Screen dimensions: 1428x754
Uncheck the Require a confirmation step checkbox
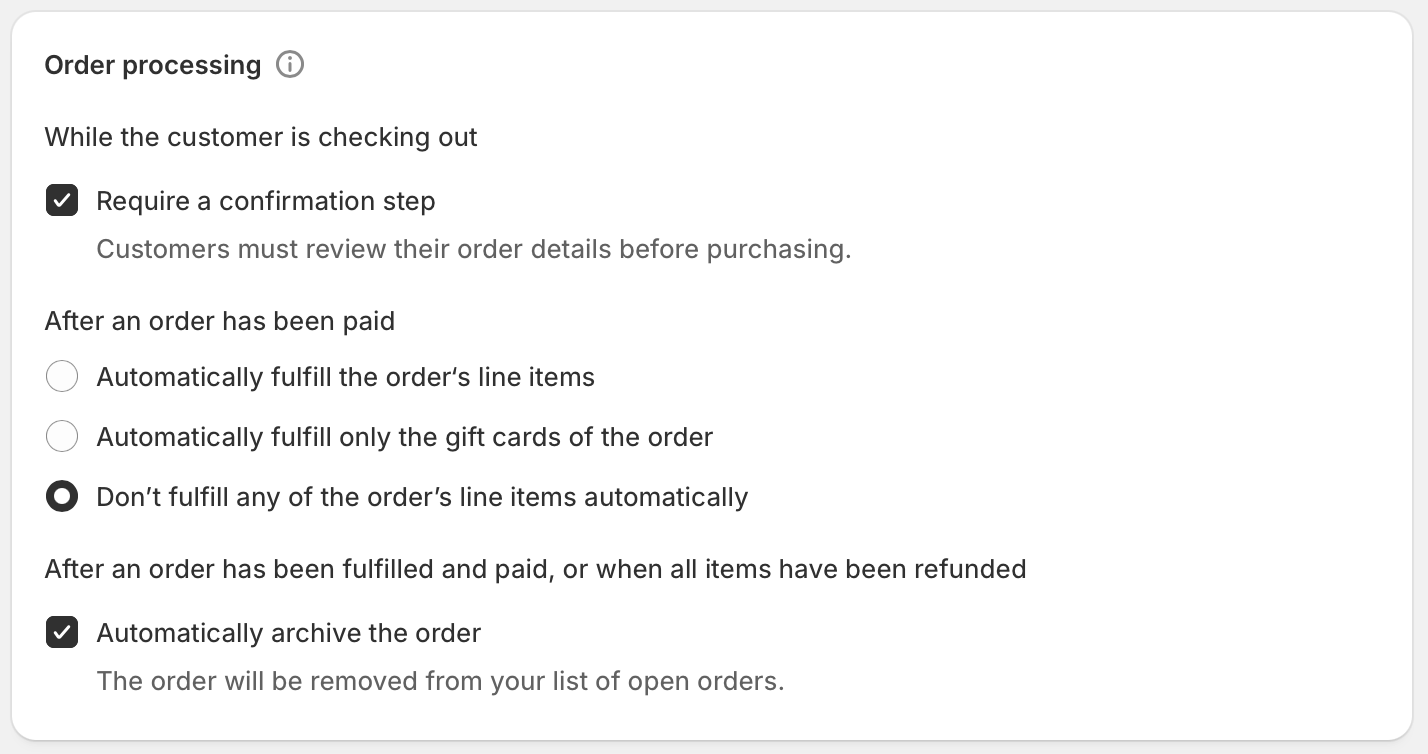pyautogui.click(x=62, y=201)
